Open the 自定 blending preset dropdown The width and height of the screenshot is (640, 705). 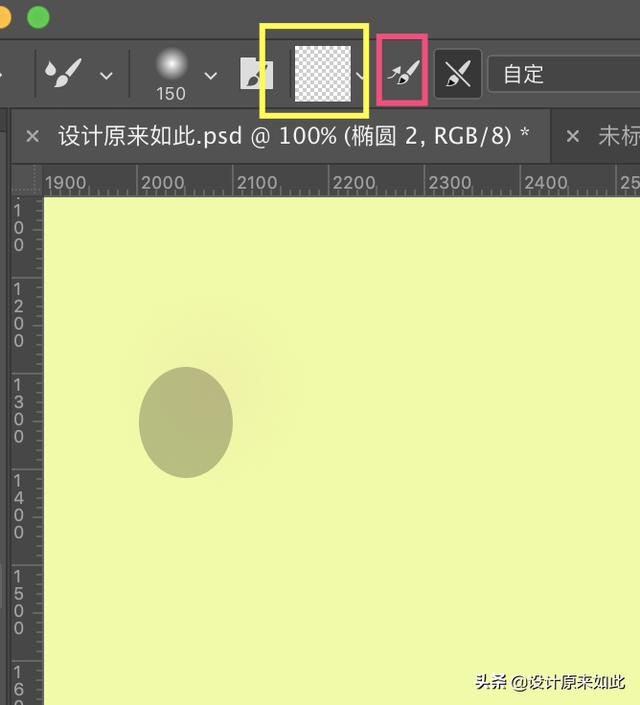(x=564, y=74)
